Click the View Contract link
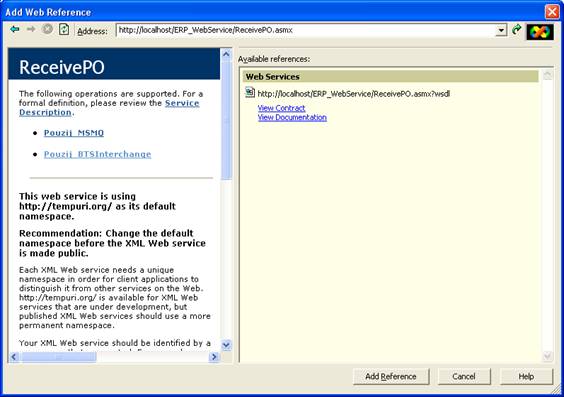 [281, 108]
